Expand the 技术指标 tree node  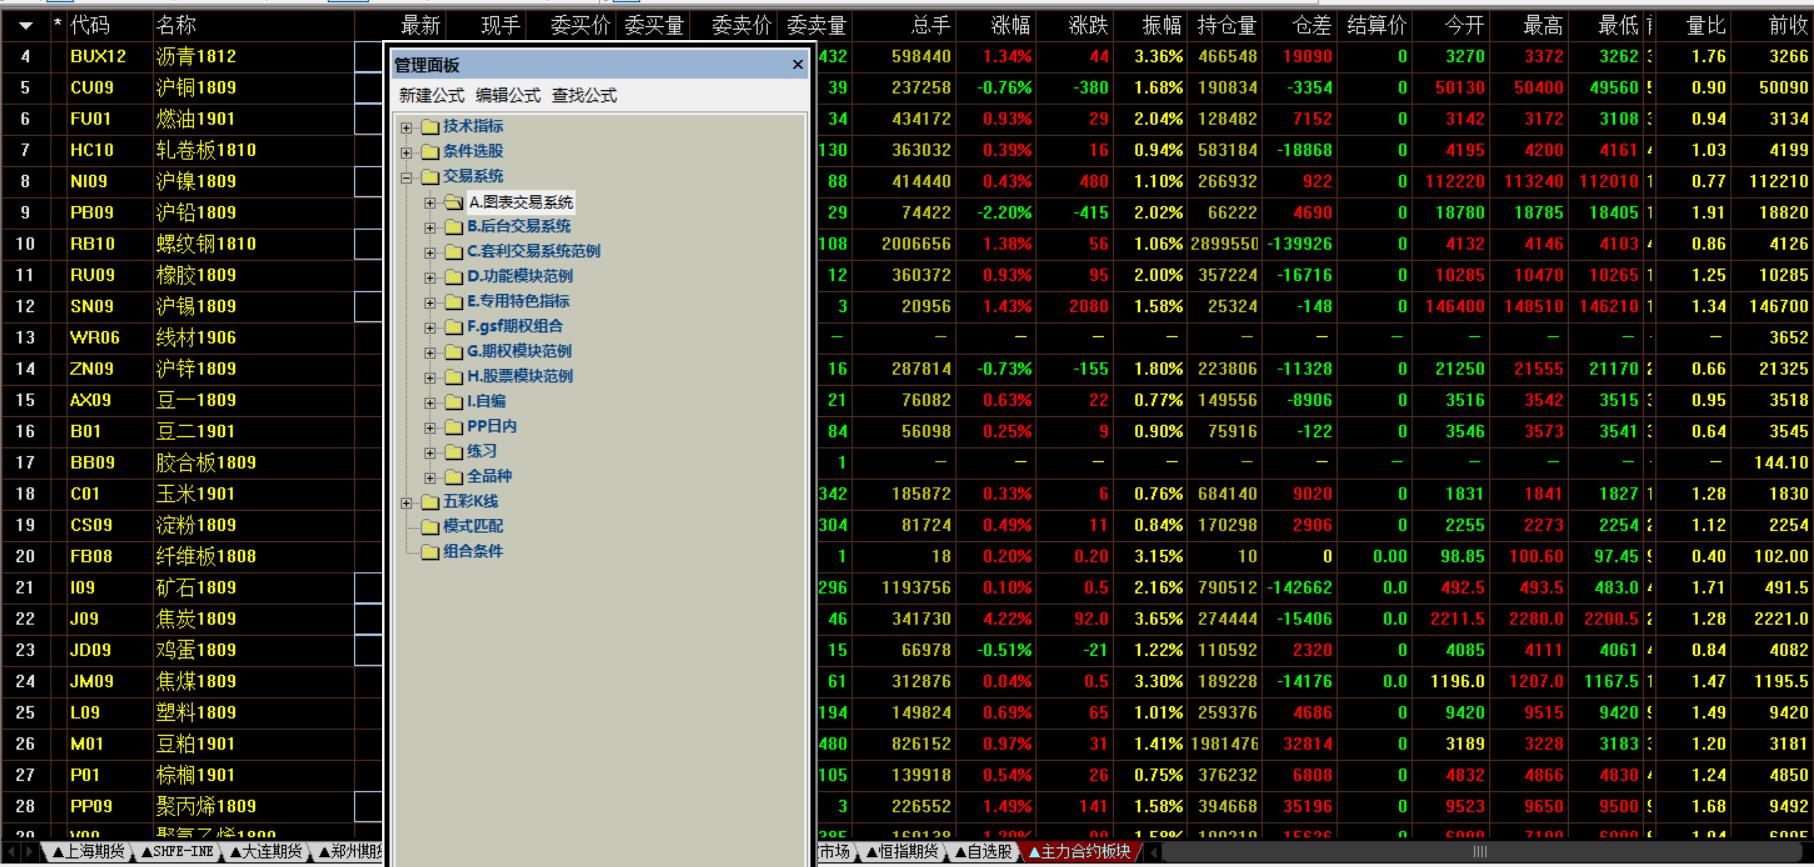coord(406,127)
